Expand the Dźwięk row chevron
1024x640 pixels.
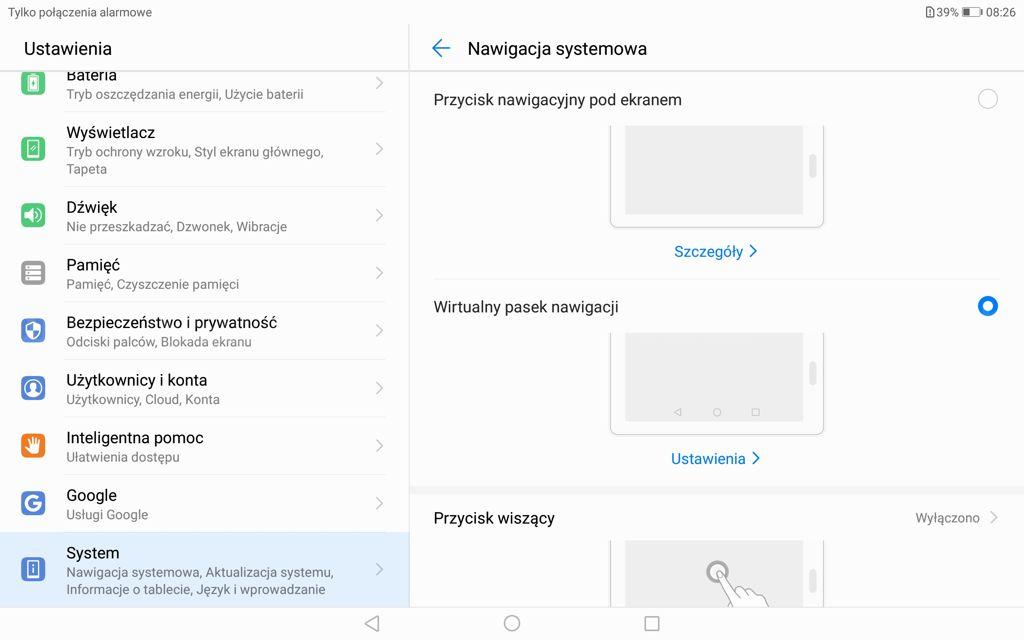click(379, 215)
